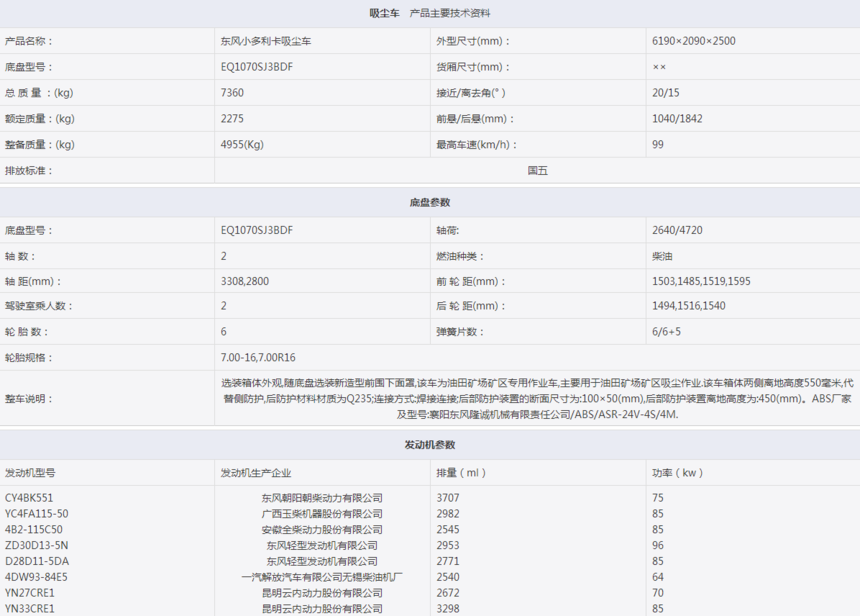This screenshot has width=860, height=616.
Task: Click displacement value '2672'
Action: click(x=448, y=593)
